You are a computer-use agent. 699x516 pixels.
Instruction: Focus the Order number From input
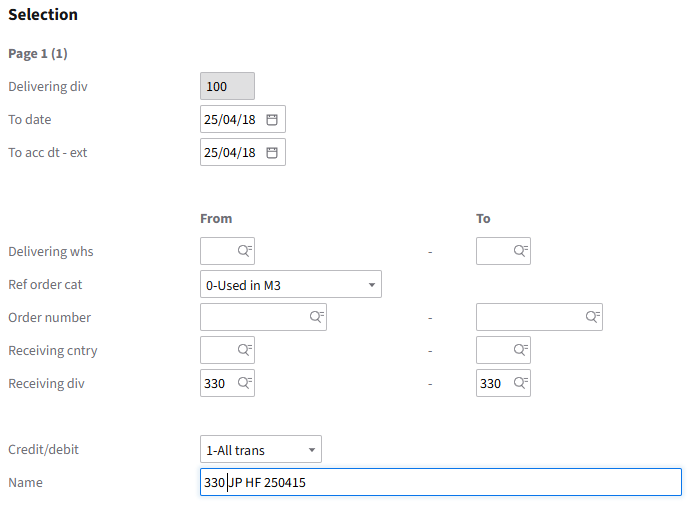pyautogui.click(x=254, y=317)
